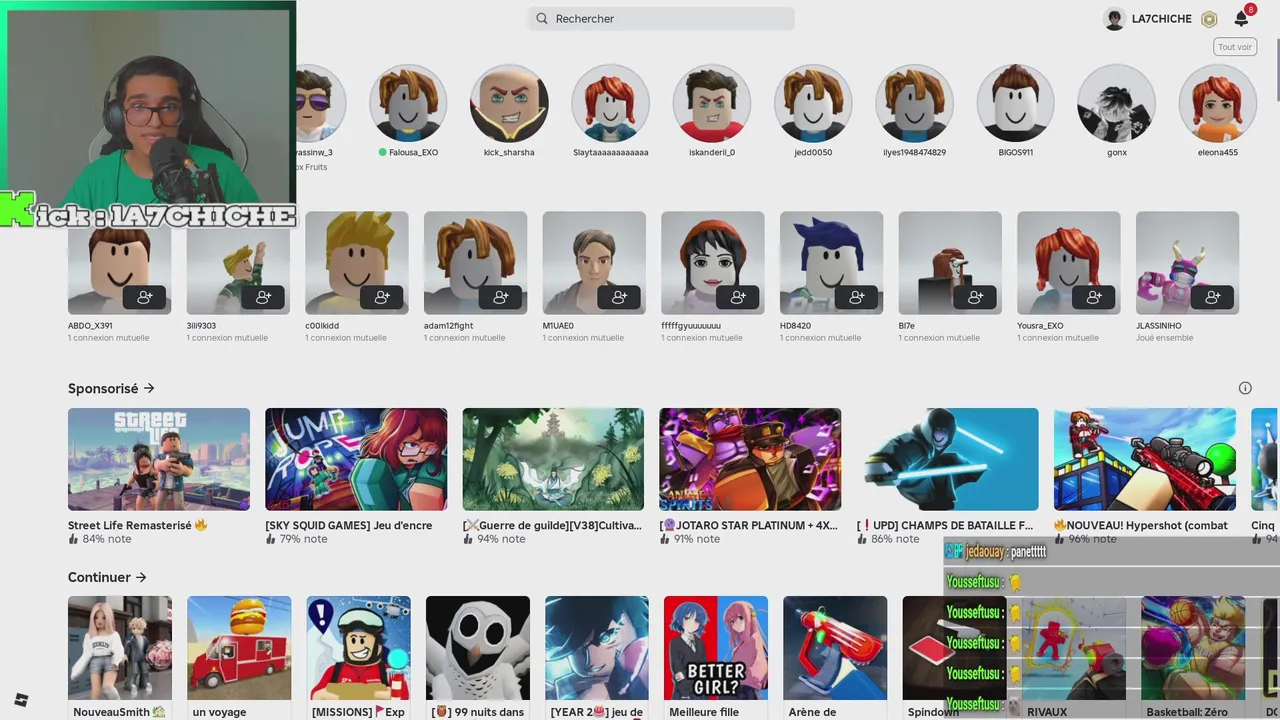Open eleona455 friend avatar

click(1217, 103)
